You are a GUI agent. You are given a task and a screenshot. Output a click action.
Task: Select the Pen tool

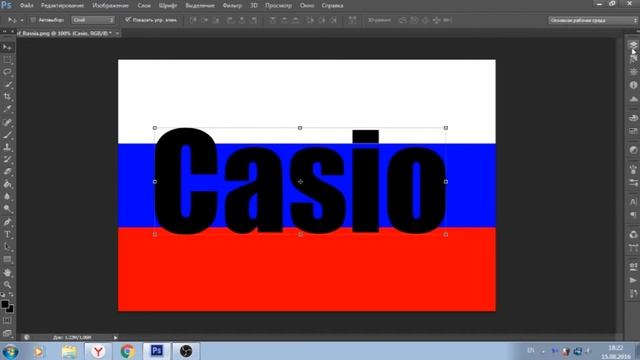click(x=7, y=222)
